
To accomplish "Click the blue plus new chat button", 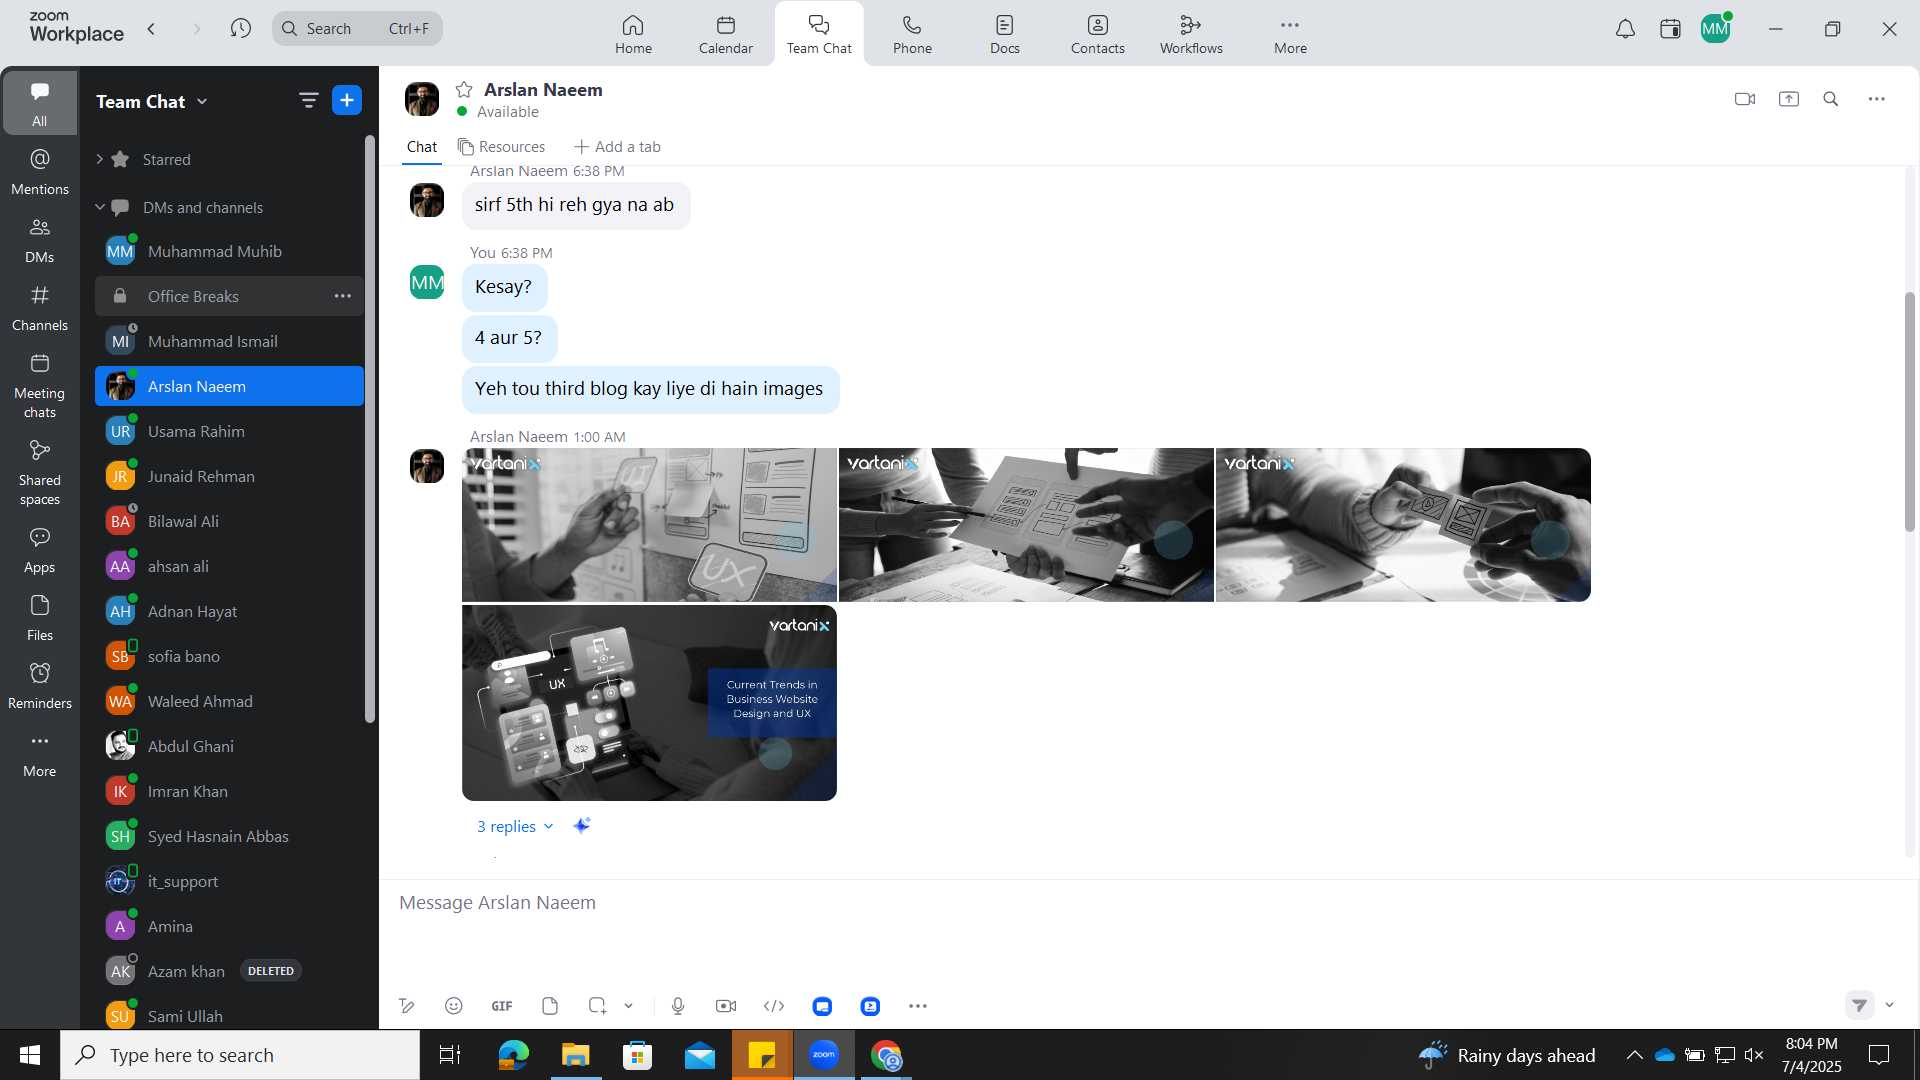I will (x=347, y=100).
